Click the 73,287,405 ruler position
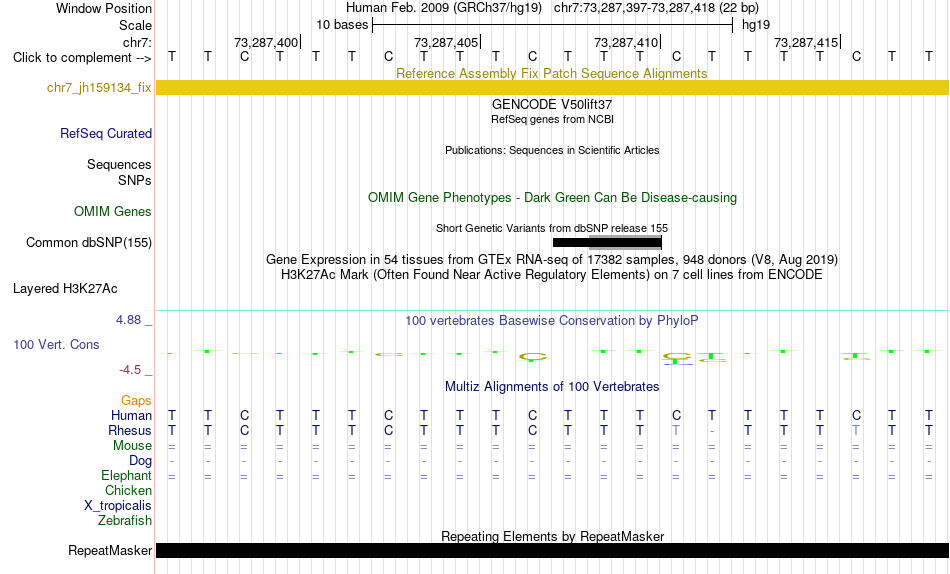The width and height of the screenshot is (950, 574). tap(446, 42)
